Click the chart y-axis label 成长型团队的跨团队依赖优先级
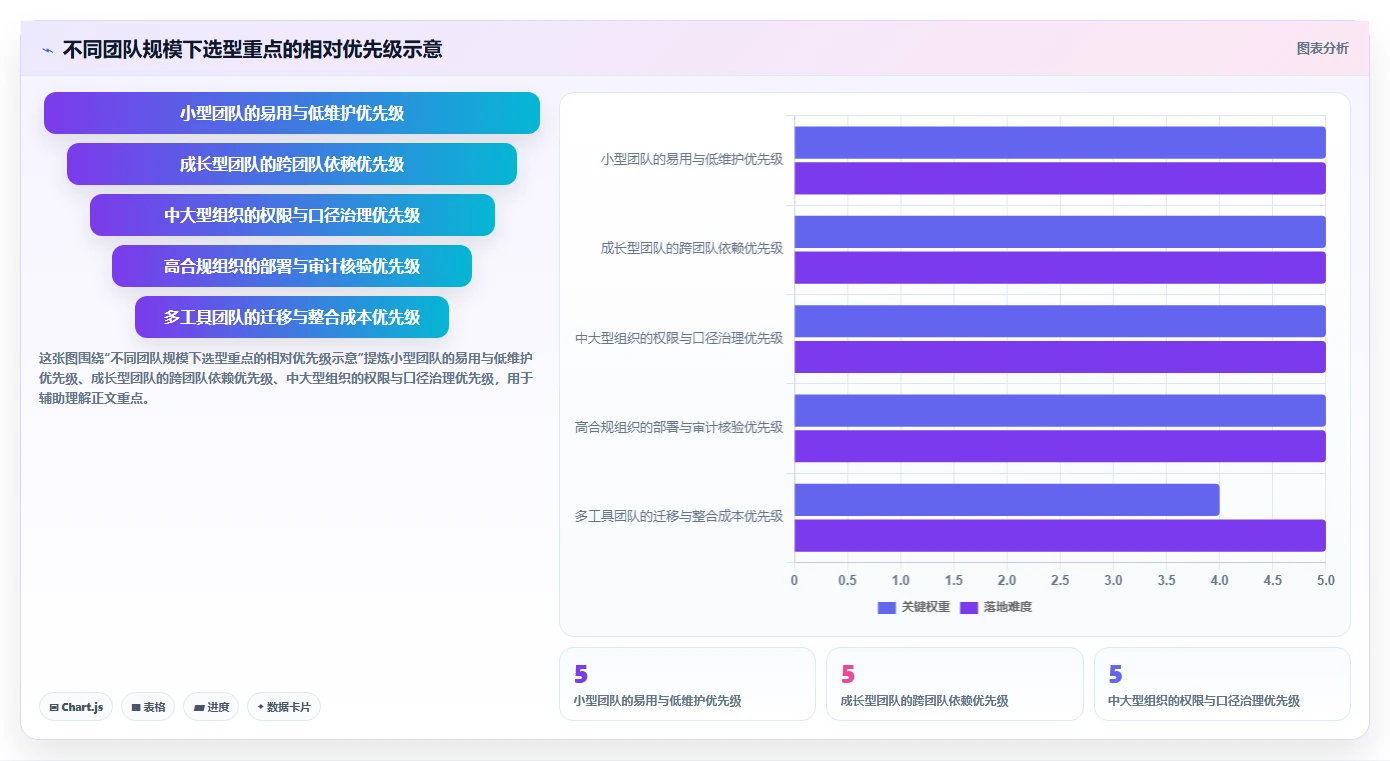 [692, 248]
